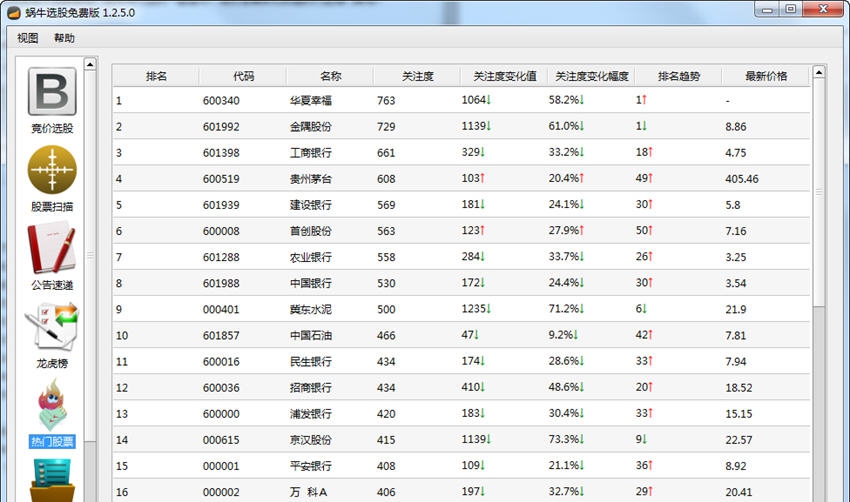Sort by the 关注度变化值 column header
This screenshot has width=850, height=502.
click(x=504, y=76)
